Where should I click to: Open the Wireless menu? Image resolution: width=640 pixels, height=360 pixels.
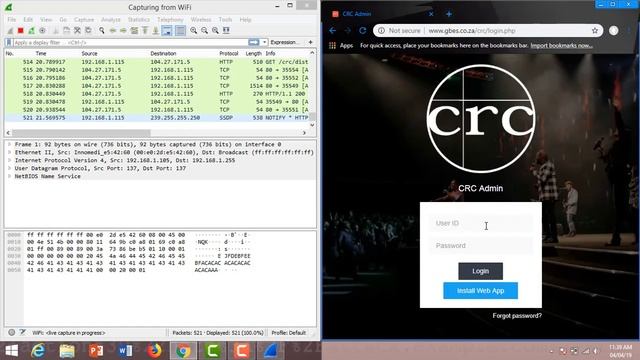pyautogui.click(x=201, y=20)
